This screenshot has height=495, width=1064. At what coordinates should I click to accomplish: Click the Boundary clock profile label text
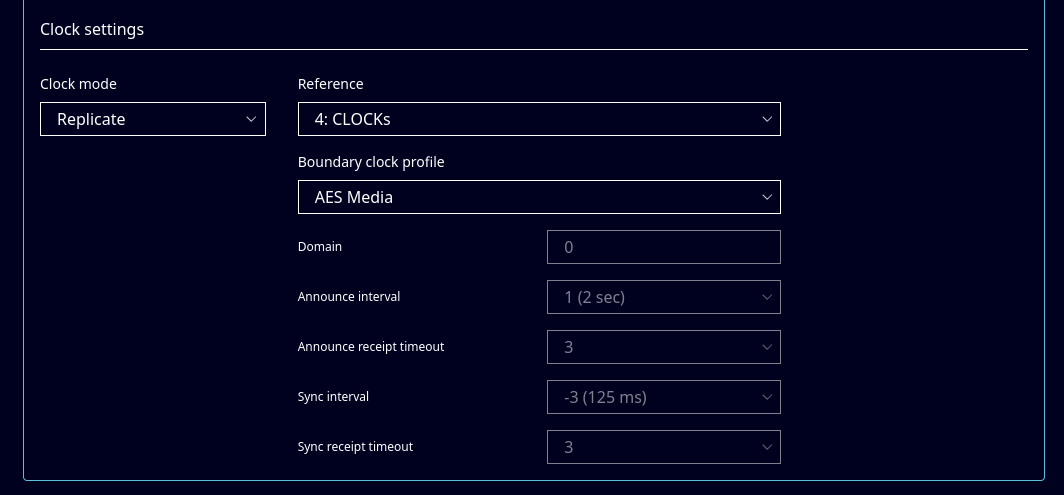[371, 162]
